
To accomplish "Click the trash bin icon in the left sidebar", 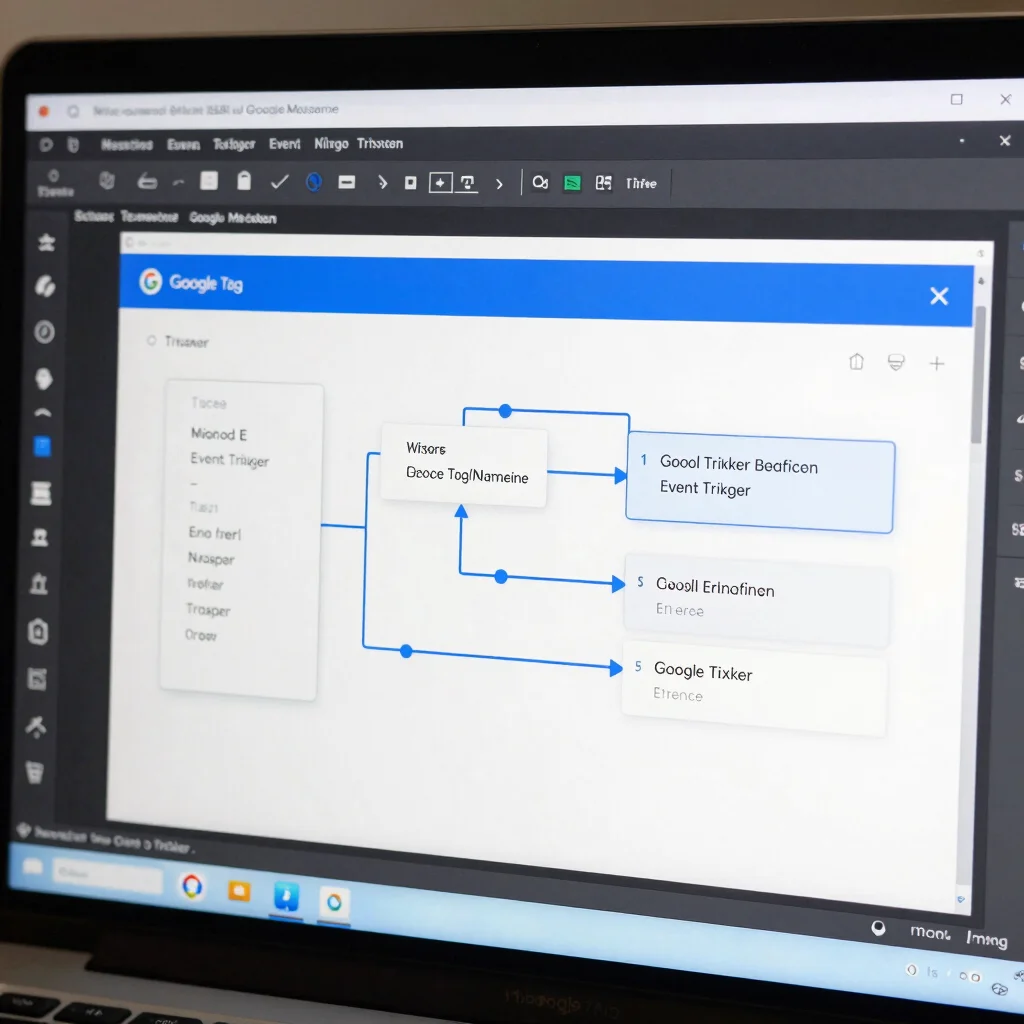I will pos(35,773).
